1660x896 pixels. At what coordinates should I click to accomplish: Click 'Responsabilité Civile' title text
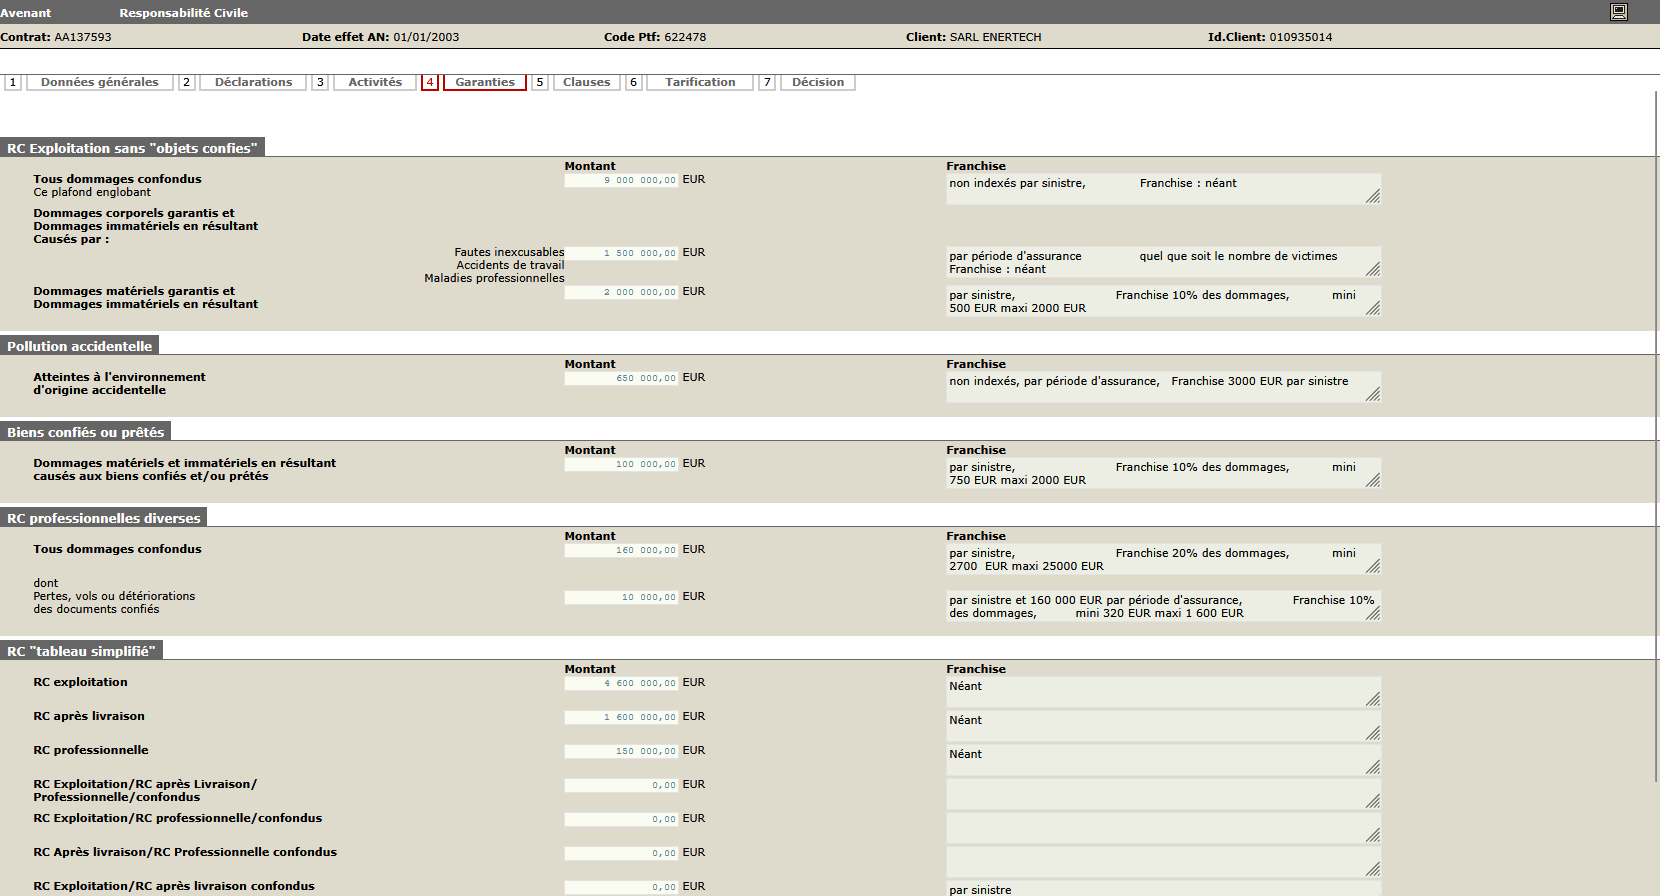point(184,13)
